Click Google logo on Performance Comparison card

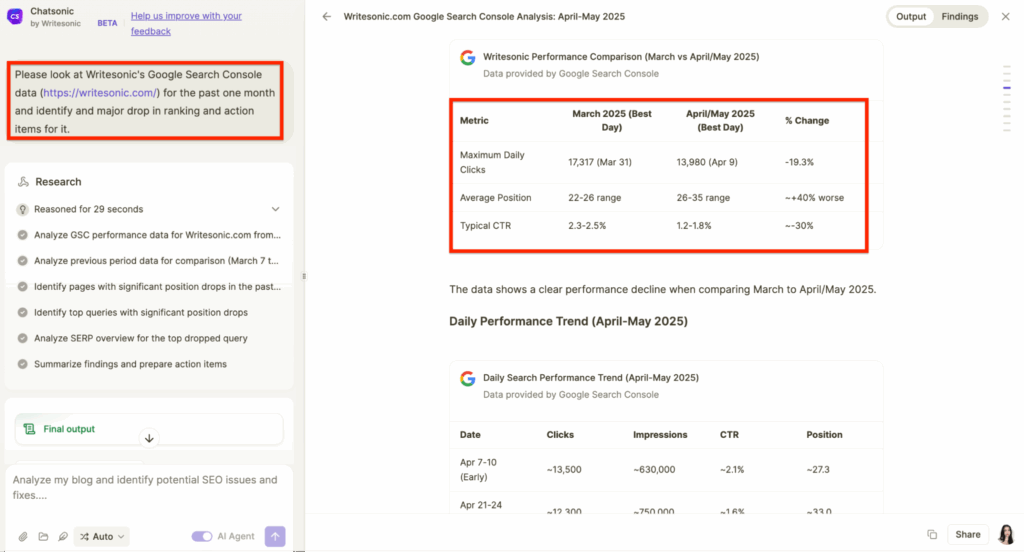(x=468, y=57)
